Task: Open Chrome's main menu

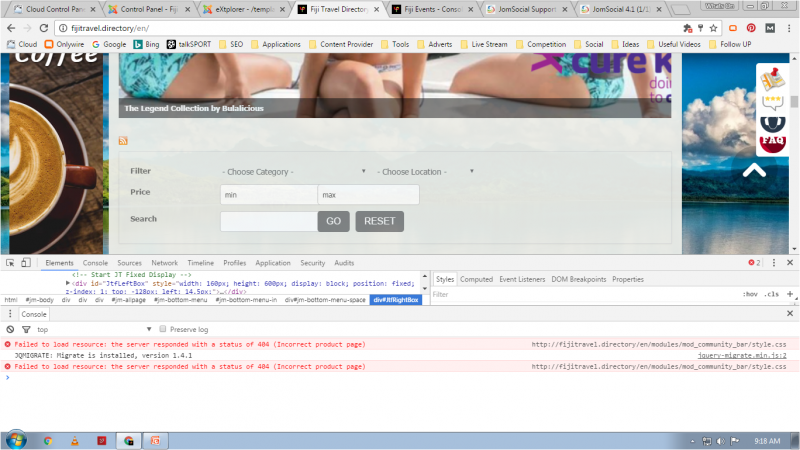Action: click(x=789, y=28)
